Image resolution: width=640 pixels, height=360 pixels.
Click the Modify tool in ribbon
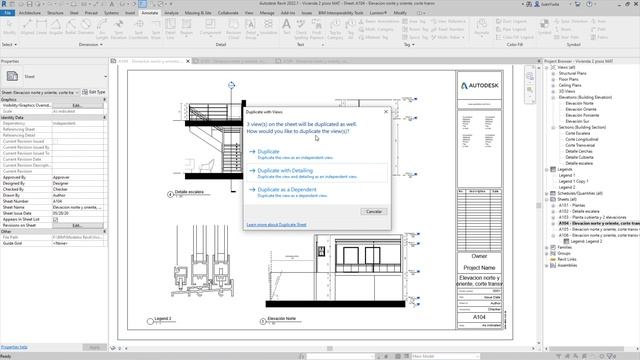tap(9, 27)
